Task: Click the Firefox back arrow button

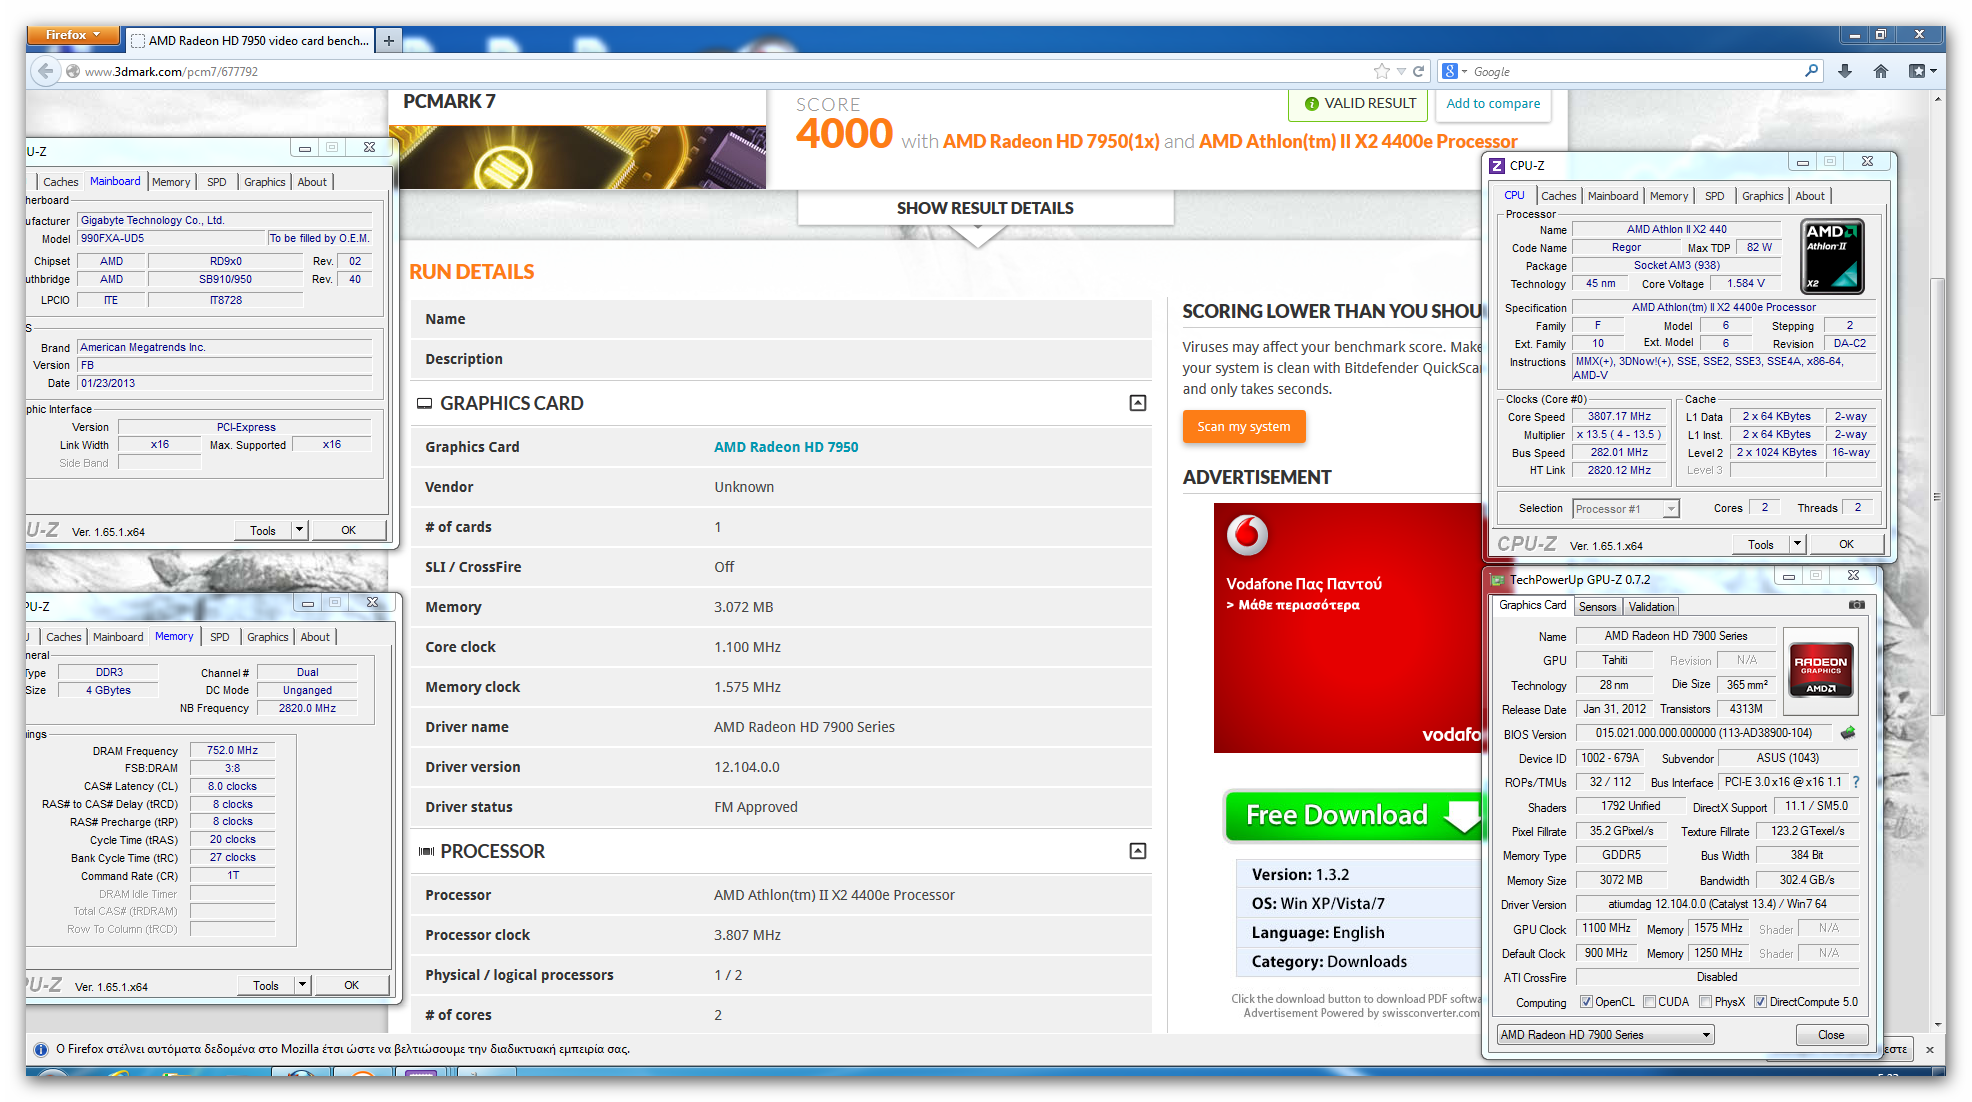Action: 44,71
